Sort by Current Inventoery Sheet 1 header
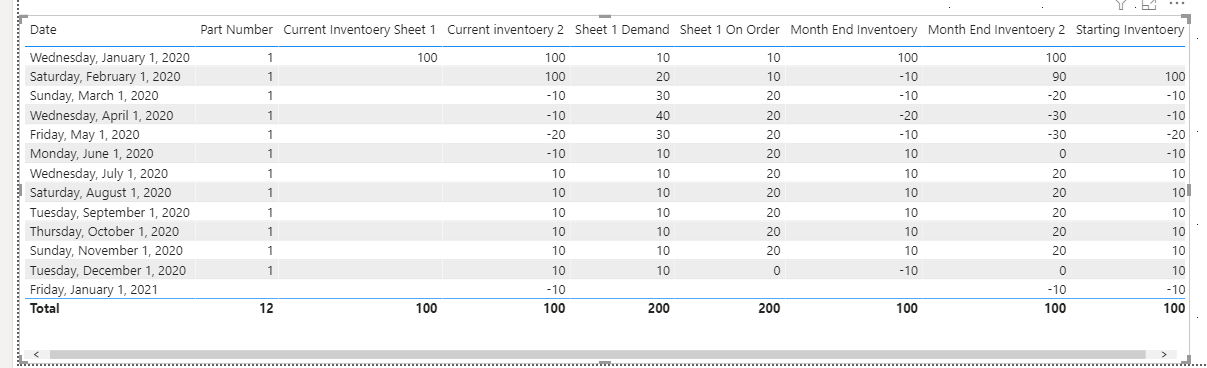This screenshot has width=1207, height=368. click(x=360, y=30)
